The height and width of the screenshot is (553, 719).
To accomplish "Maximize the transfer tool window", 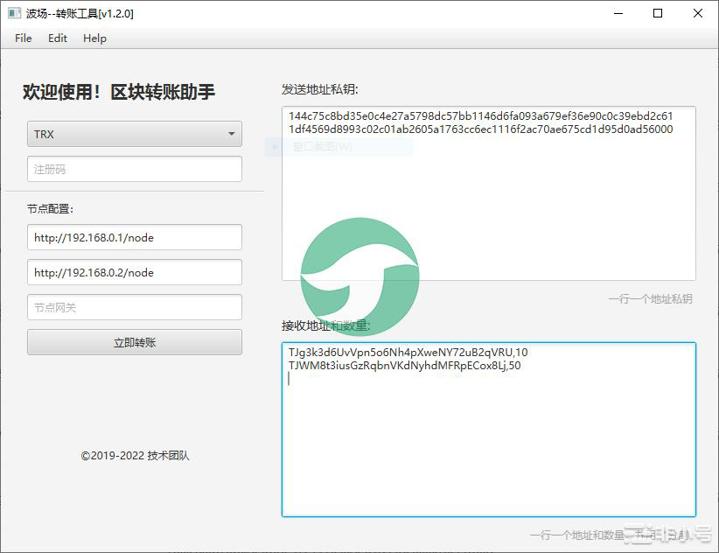I will (x=658, y=13).
